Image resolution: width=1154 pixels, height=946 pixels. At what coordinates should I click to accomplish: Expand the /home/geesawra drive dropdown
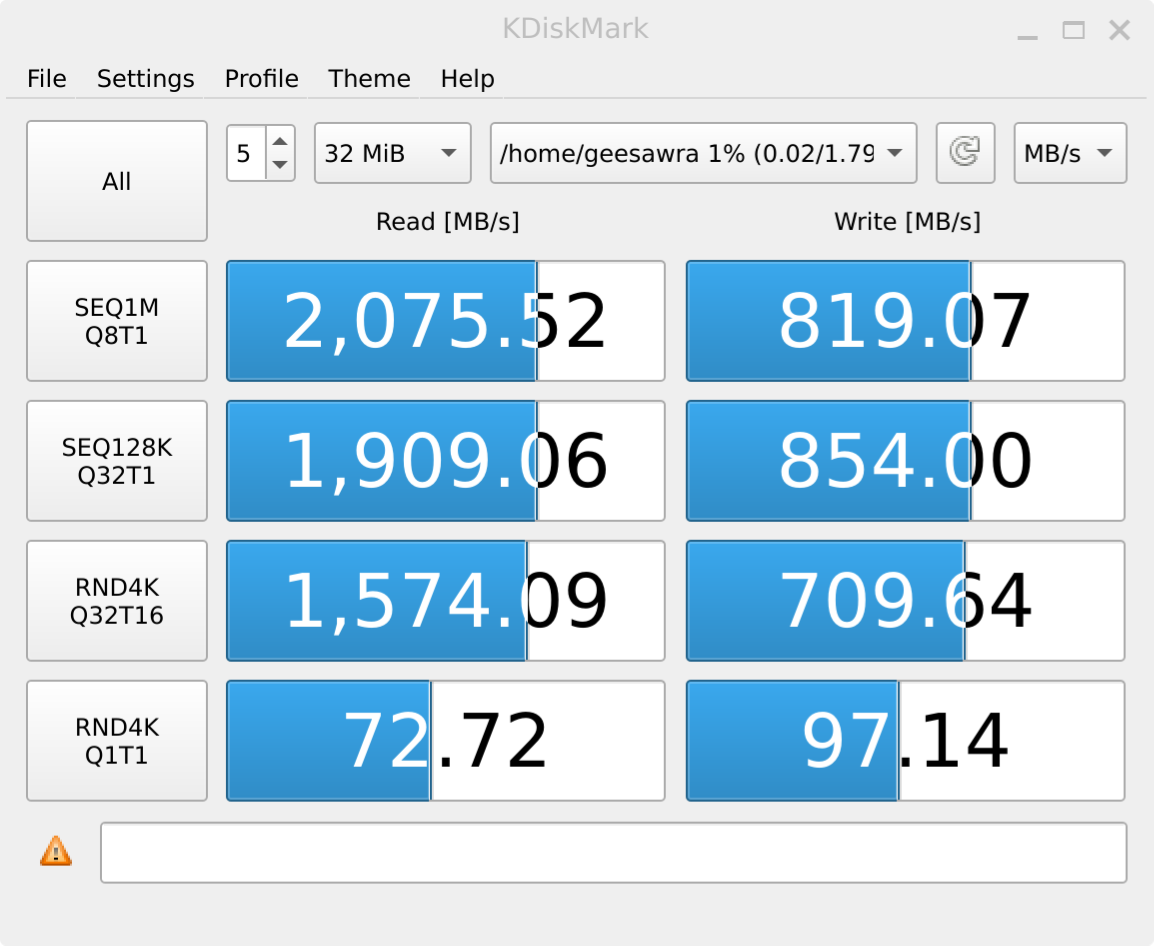[703, 153]
